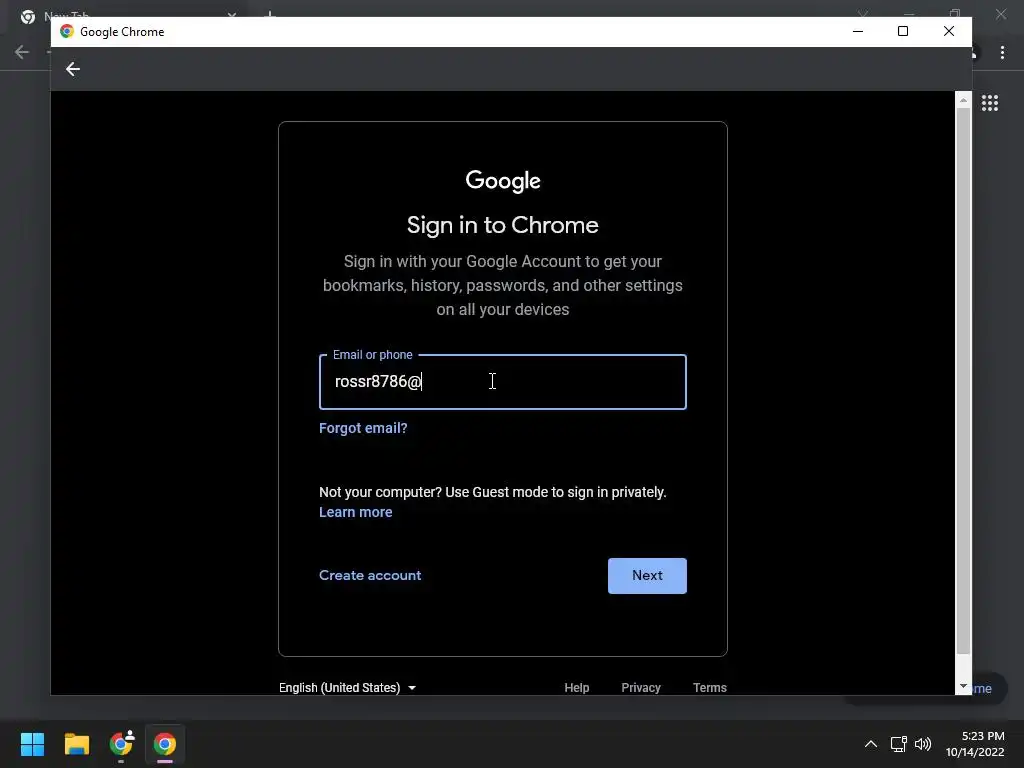This screenshot has height=768, width=1024.
Task: Open the network status tray icon
Action: (x=899, y=744)
